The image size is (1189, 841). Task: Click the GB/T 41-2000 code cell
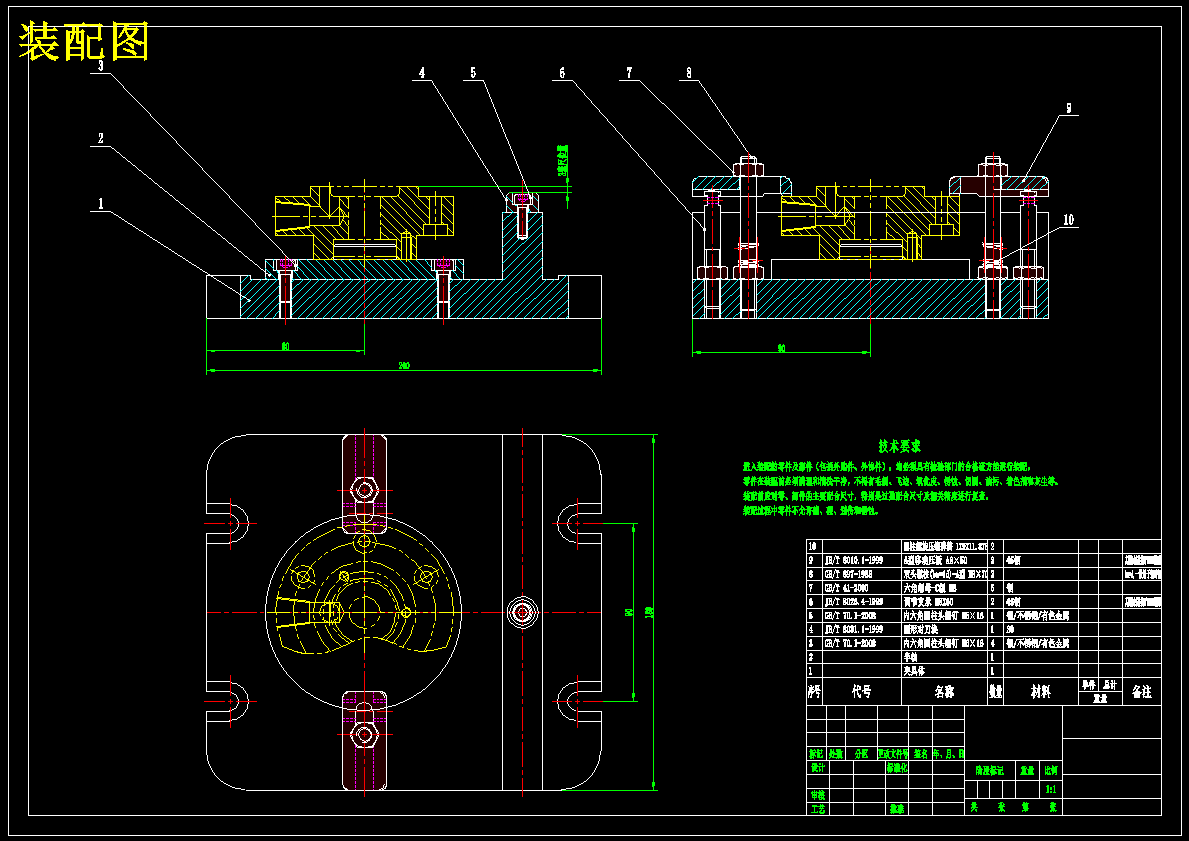click(x=846, y=588)
